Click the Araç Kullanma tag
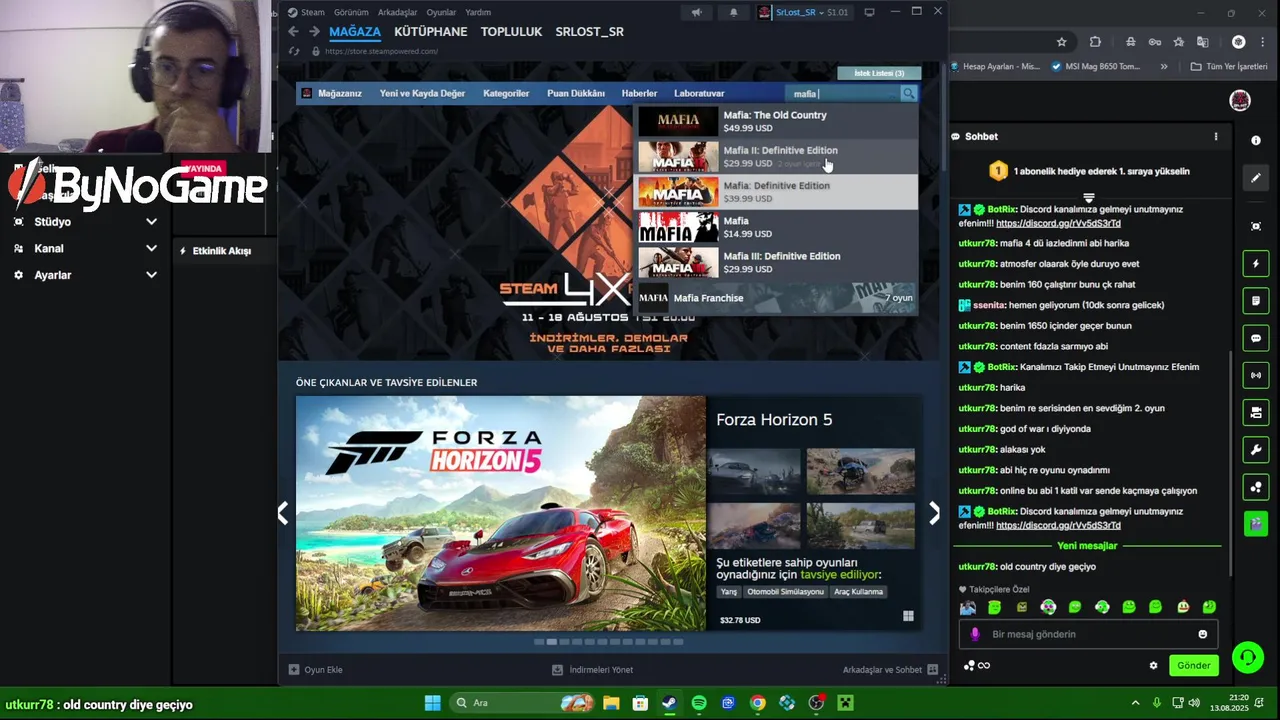The width and height of the screenshot is (1280, 720). tap(858, 592)
